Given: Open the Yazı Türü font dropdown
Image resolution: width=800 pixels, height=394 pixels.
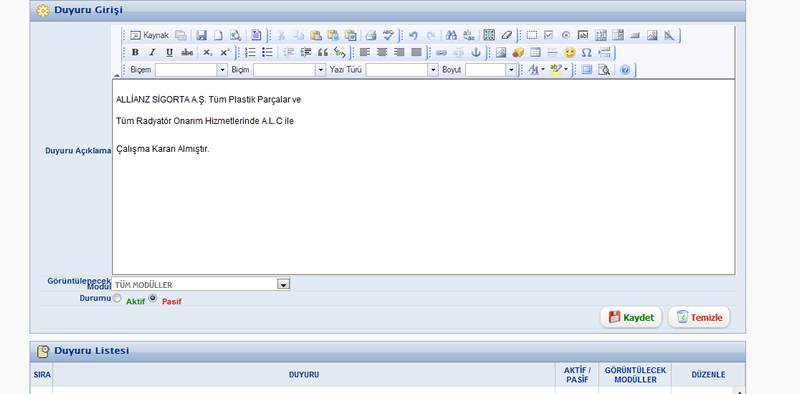Looking at the screenshot, I should [x=433, y=70].
